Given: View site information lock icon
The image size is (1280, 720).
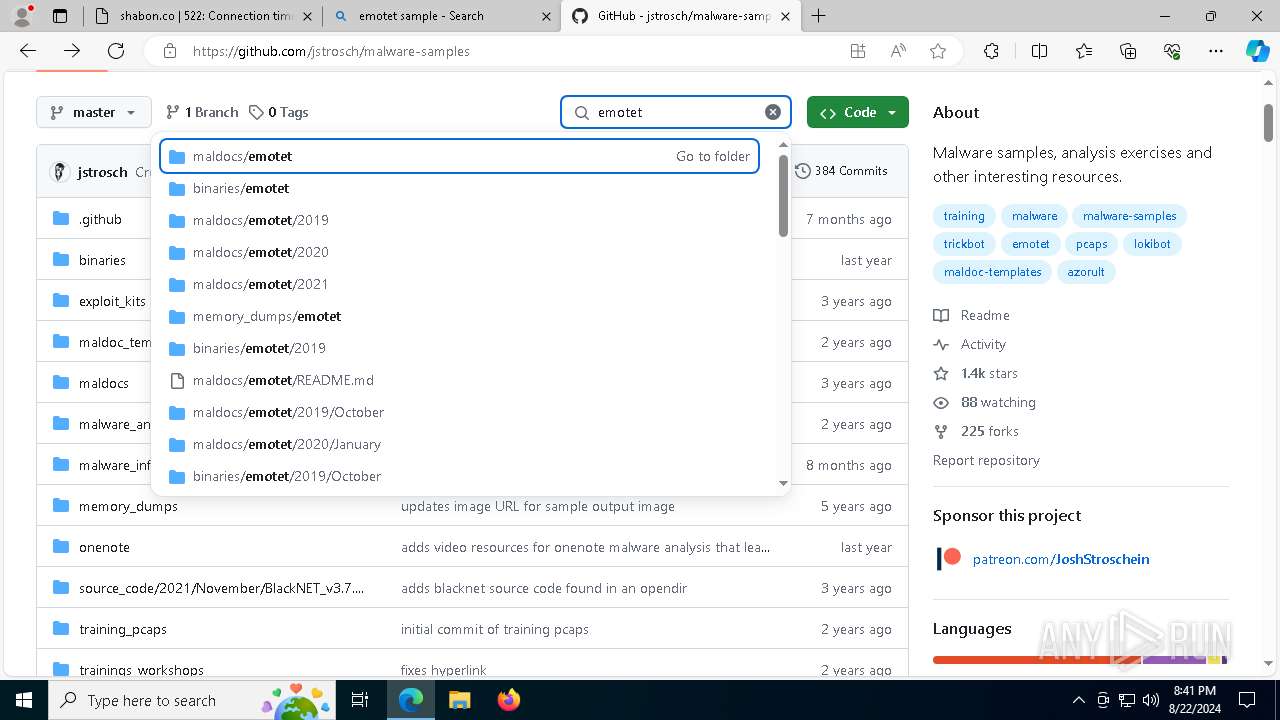Looking at the screenshot, I should [x=170, y=51].
